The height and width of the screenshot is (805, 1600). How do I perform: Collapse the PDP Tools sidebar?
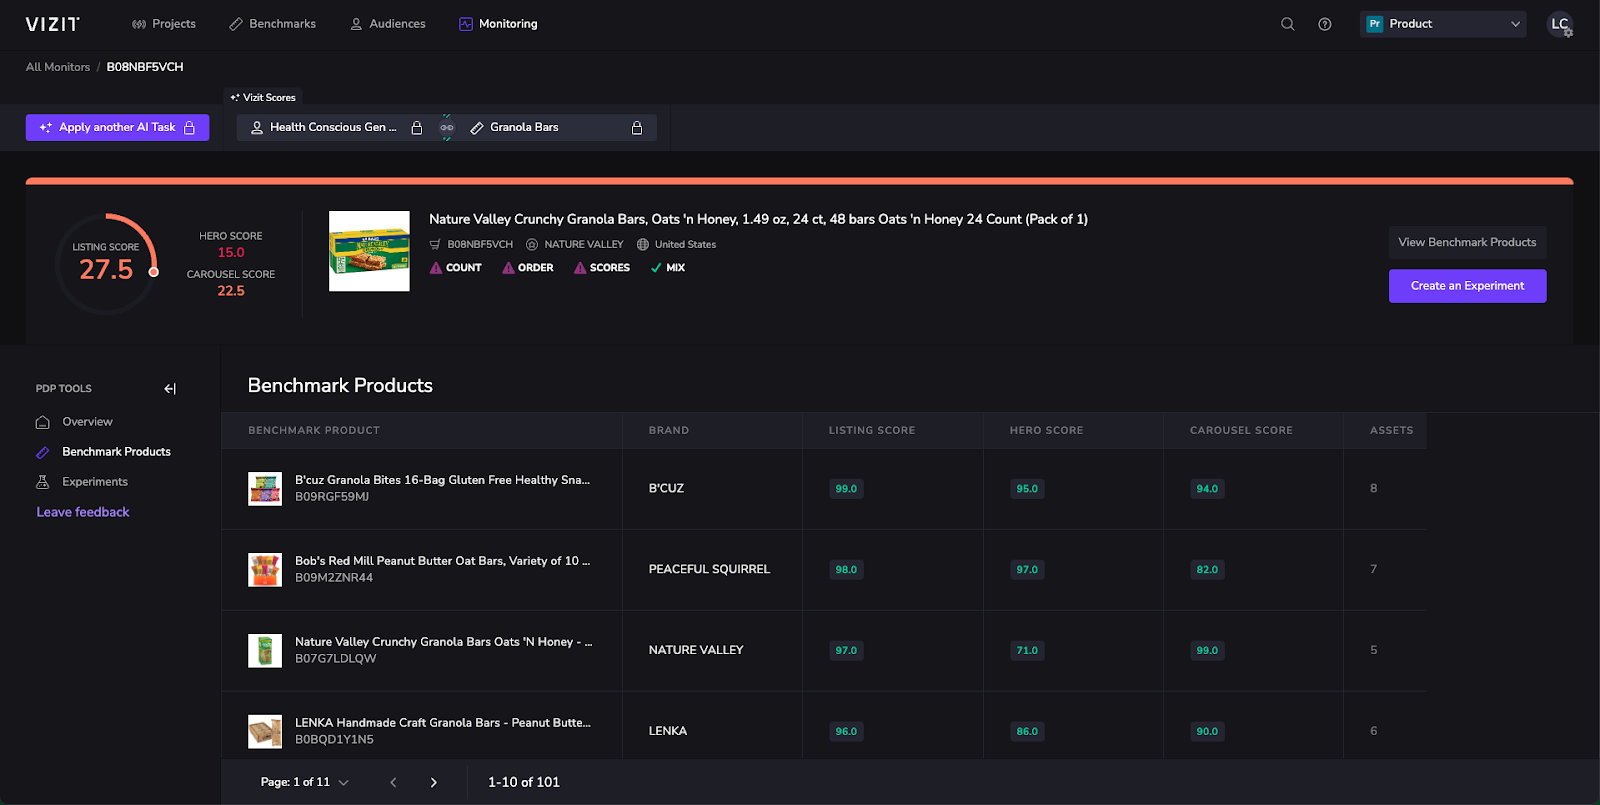[170, 389]
